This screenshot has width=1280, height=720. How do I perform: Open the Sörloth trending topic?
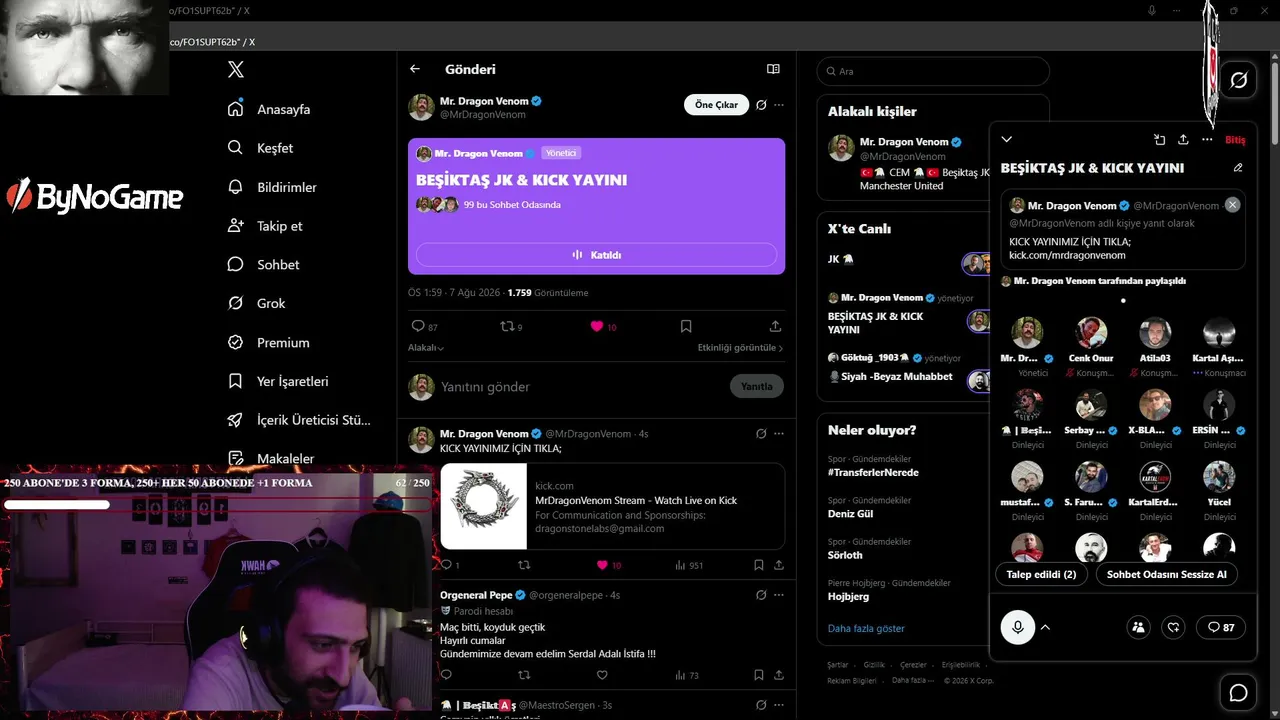point(845,555)
